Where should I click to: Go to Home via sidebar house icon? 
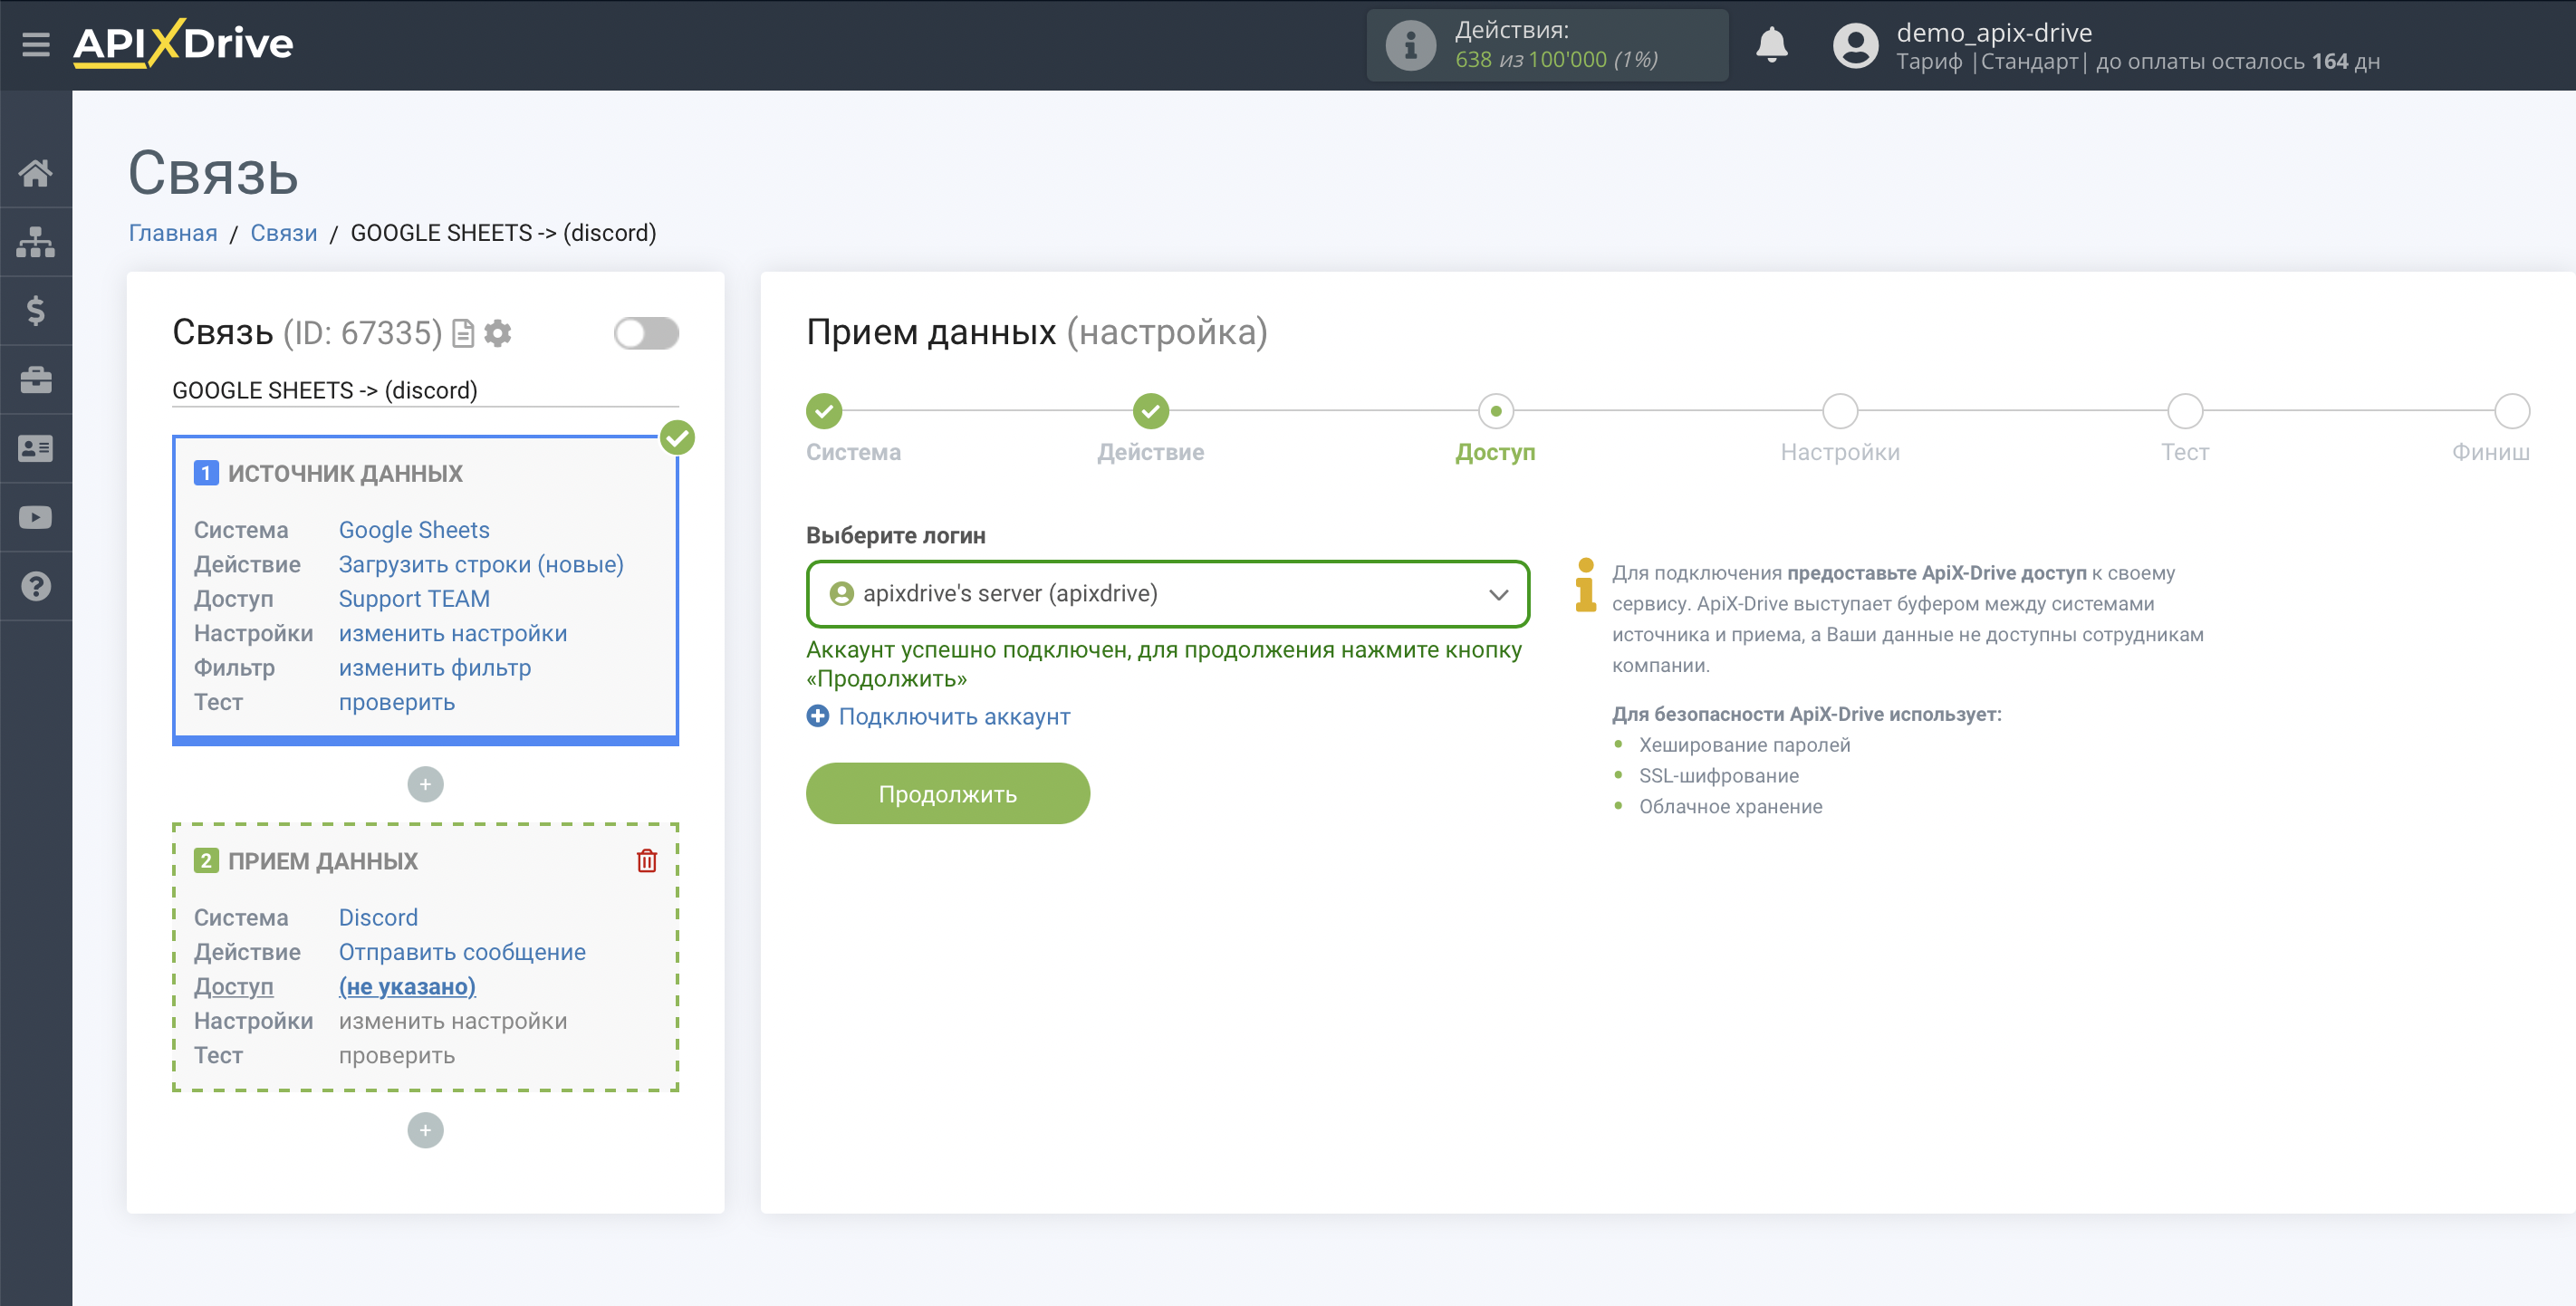pyautogui.click(x=36, y=173)
